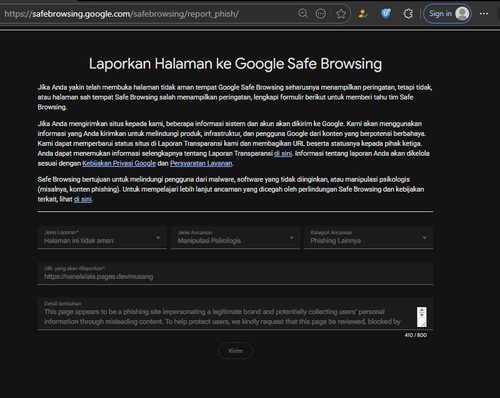Open the blue shield extension icon
The height and width of the screenshot is (398, 500).
386,14
